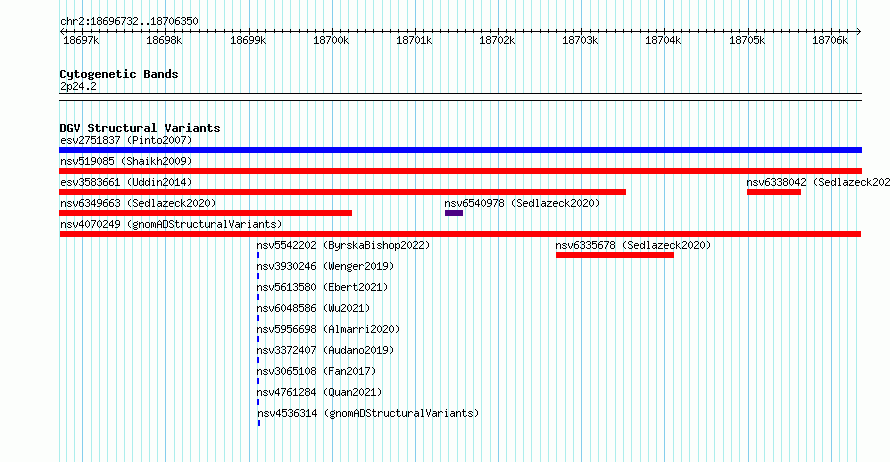
Task: Open the esv3583661 (Uddin2014) label
Action: [x=126, y=182]
